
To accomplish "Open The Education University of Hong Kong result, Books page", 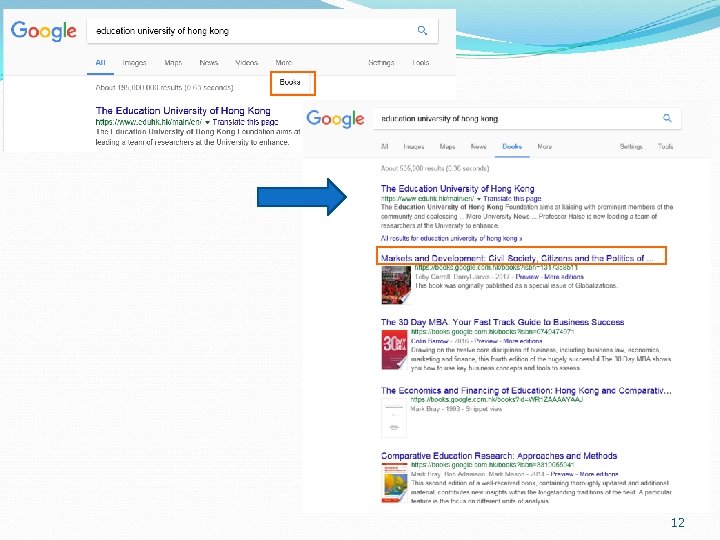I will [457, 189].
